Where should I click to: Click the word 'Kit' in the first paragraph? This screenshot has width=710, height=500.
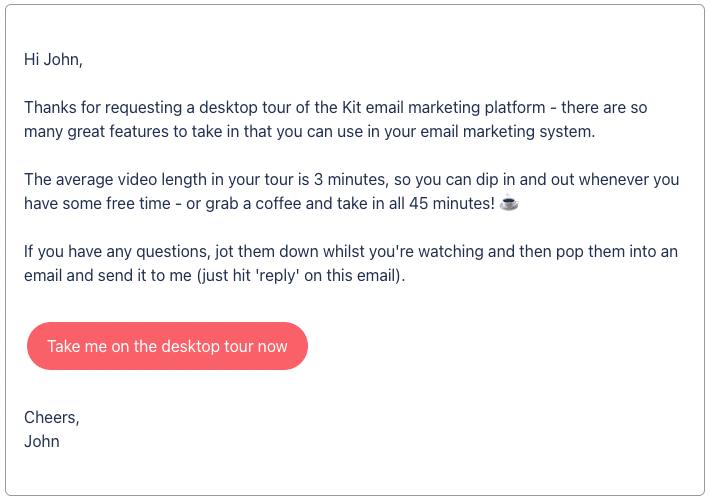pyautogui.click(x=352, y=107)
